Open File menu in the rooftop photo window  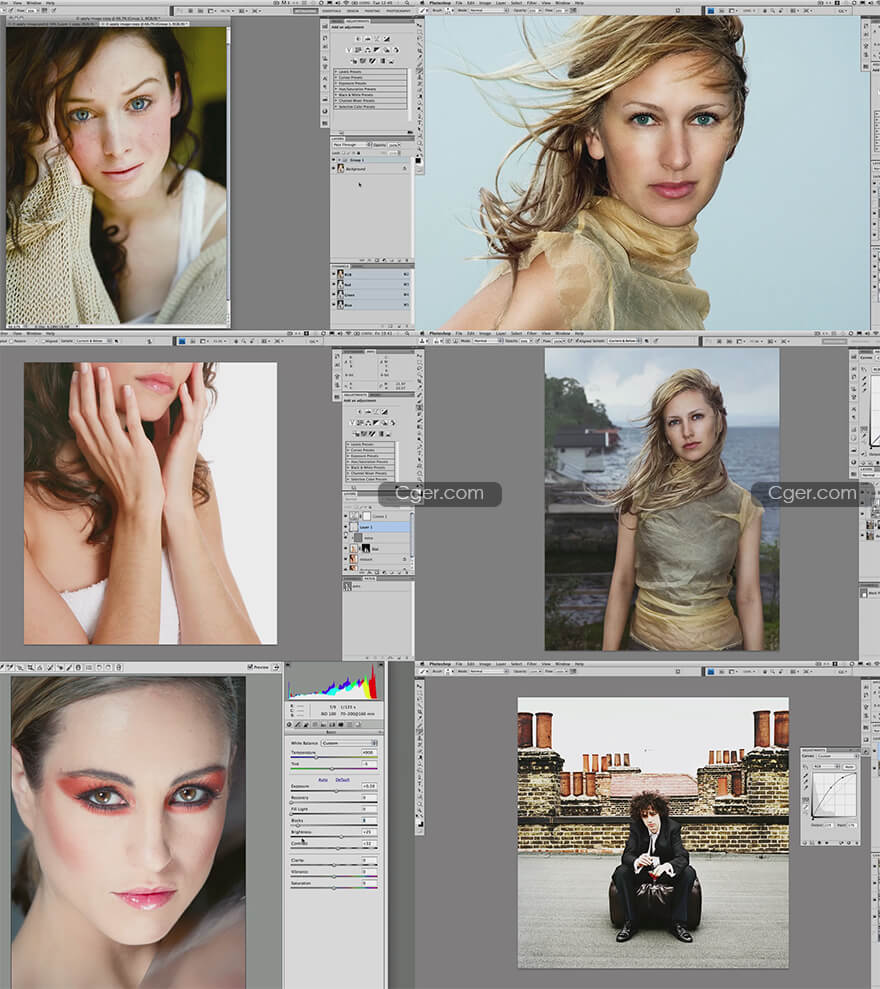coord(459,664)
